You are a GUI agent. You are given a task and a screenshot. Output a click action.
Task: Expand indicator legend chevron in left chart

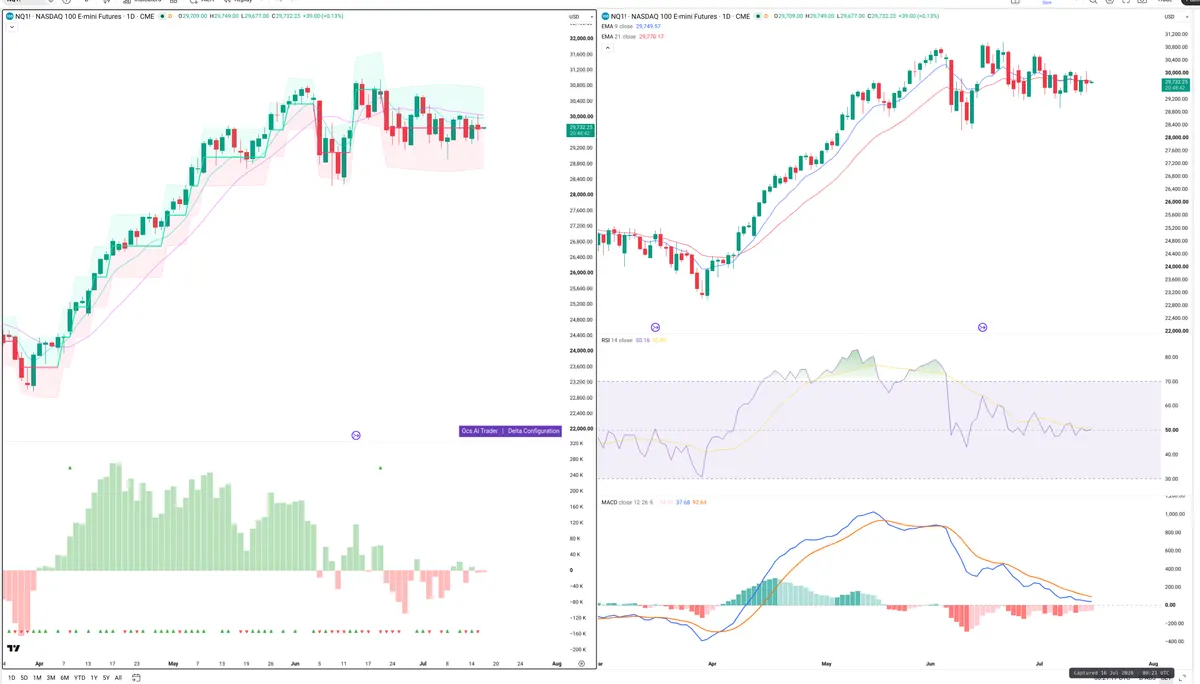11,27
